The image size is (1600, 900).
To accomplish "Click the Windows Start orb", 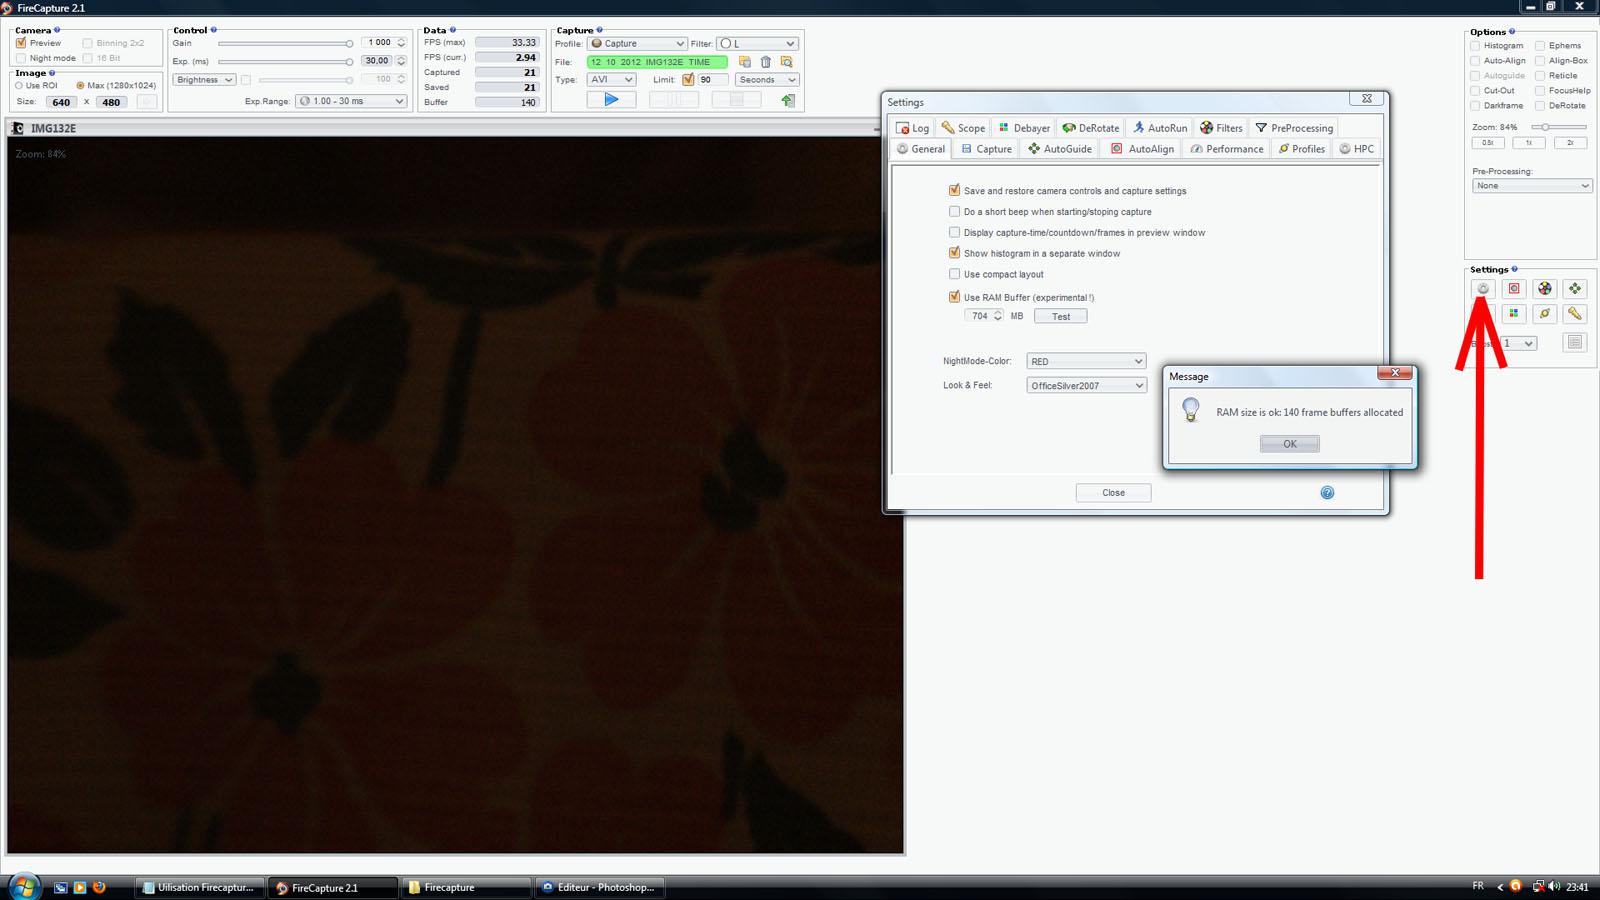I will click(x=24, y=886).
